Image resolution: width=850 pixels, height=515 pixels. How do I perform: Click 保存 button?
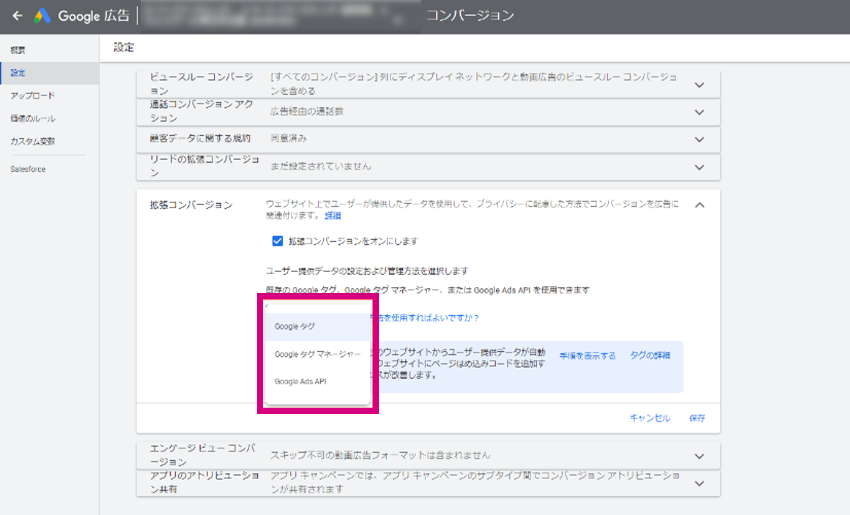click(x=697, y=418)
